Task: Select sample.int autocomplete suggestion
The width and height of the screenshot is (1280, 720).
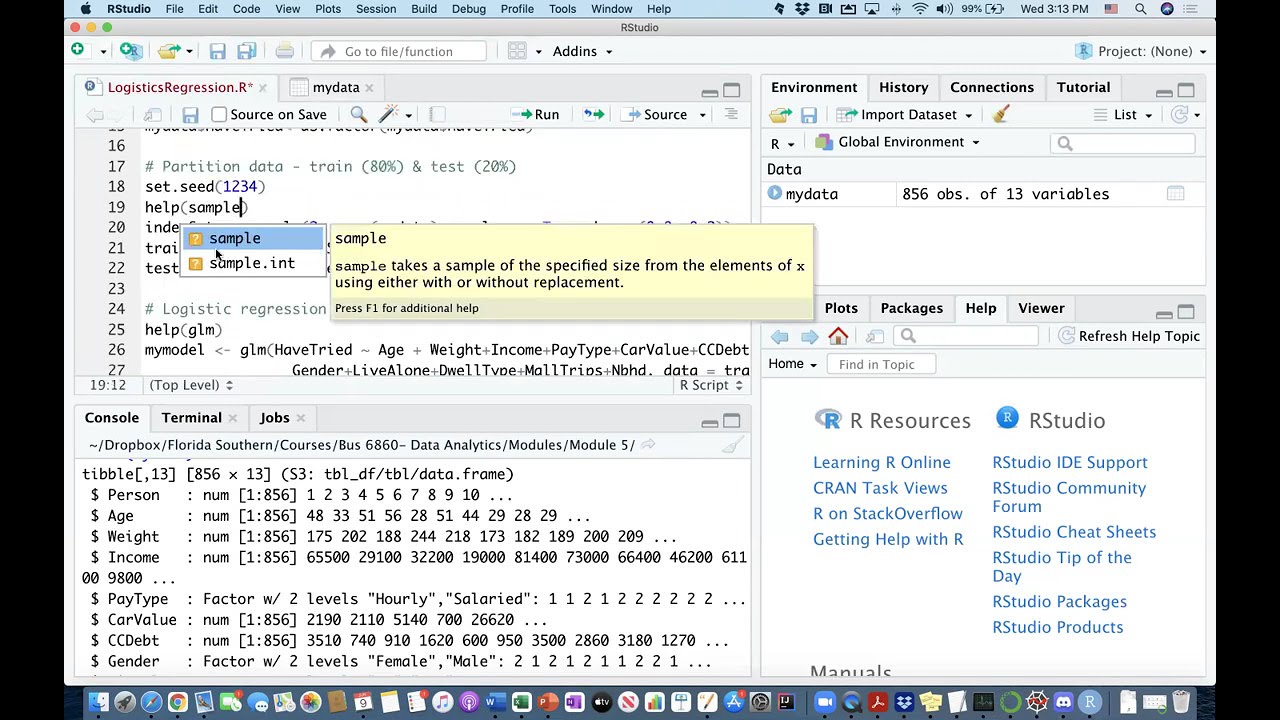Action: [252, 263]
